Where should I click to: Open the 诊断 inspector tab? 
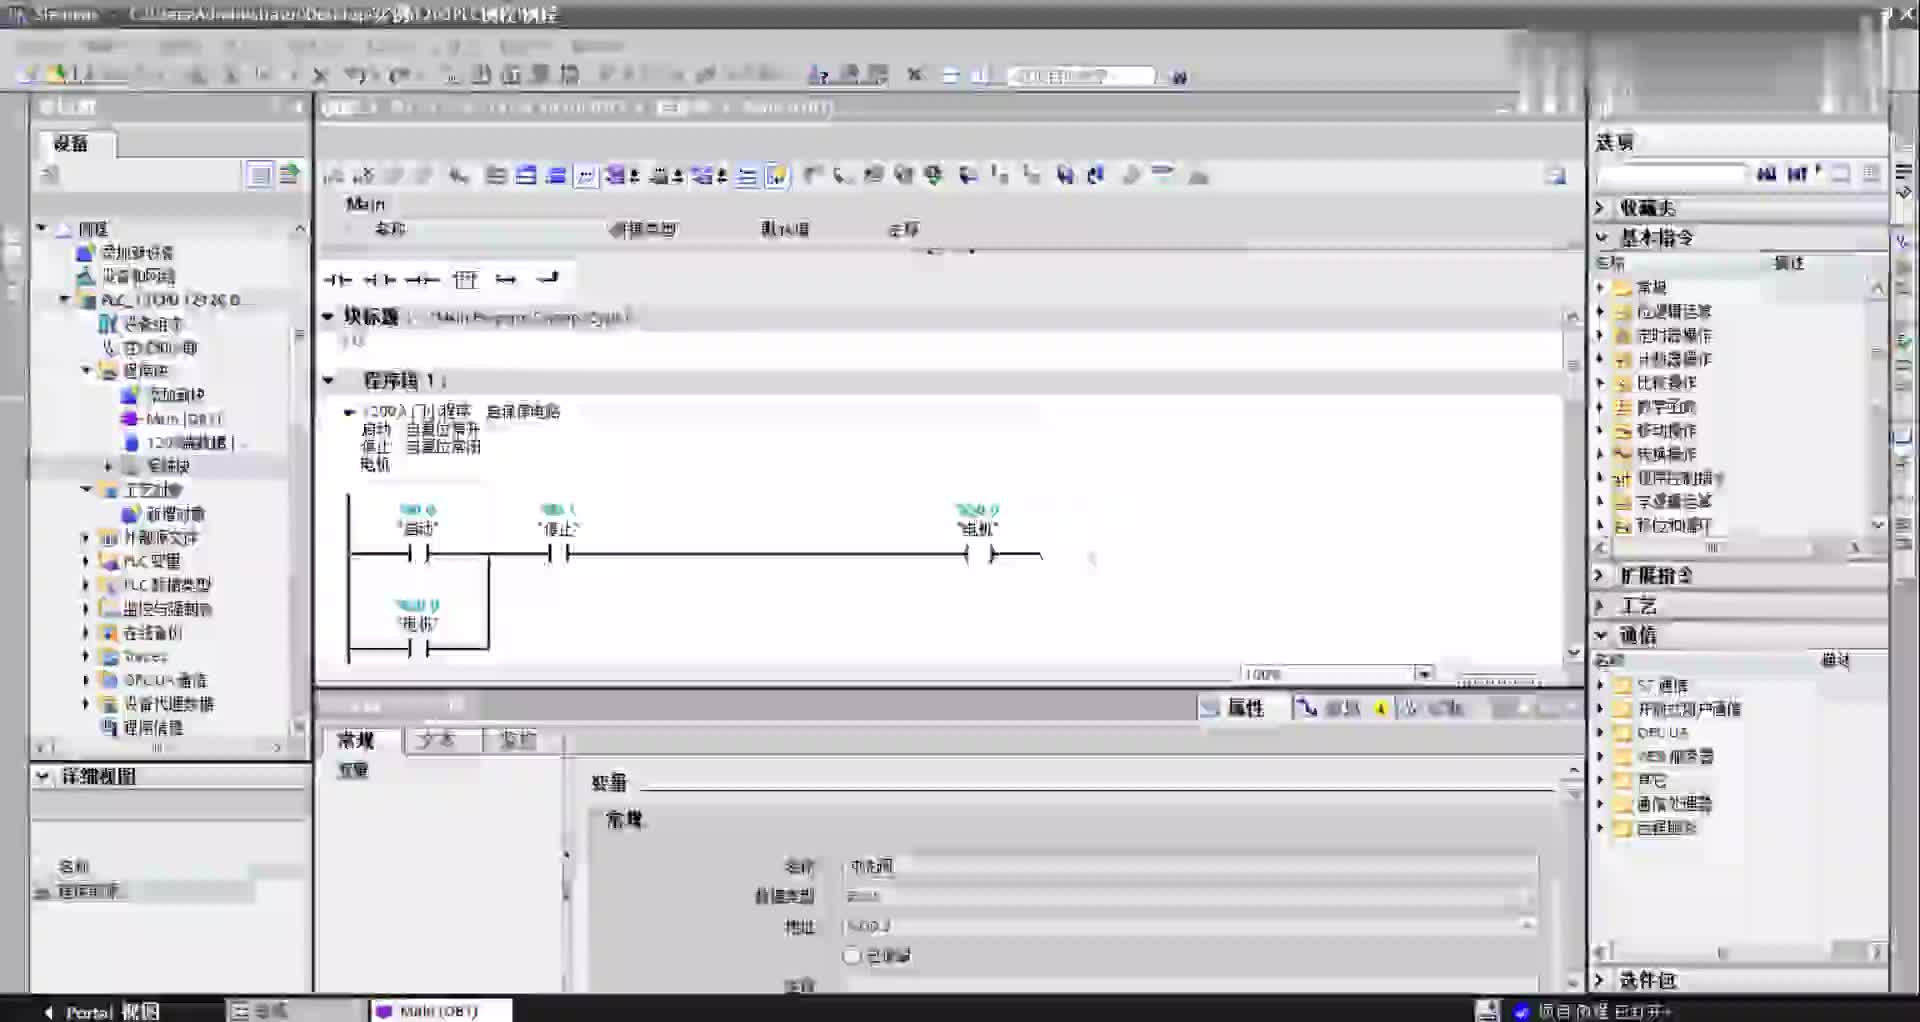point(1436,708)
